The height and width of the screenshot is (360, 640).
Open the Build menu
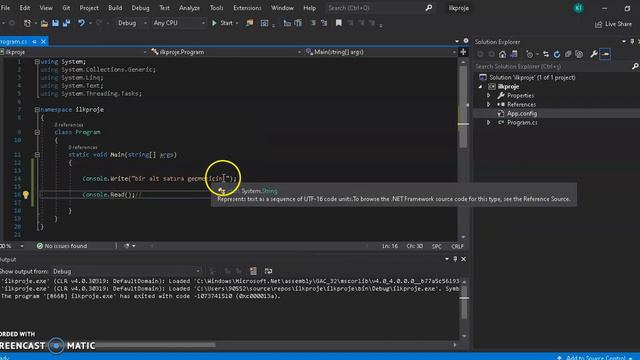click(x=115, y=8)
